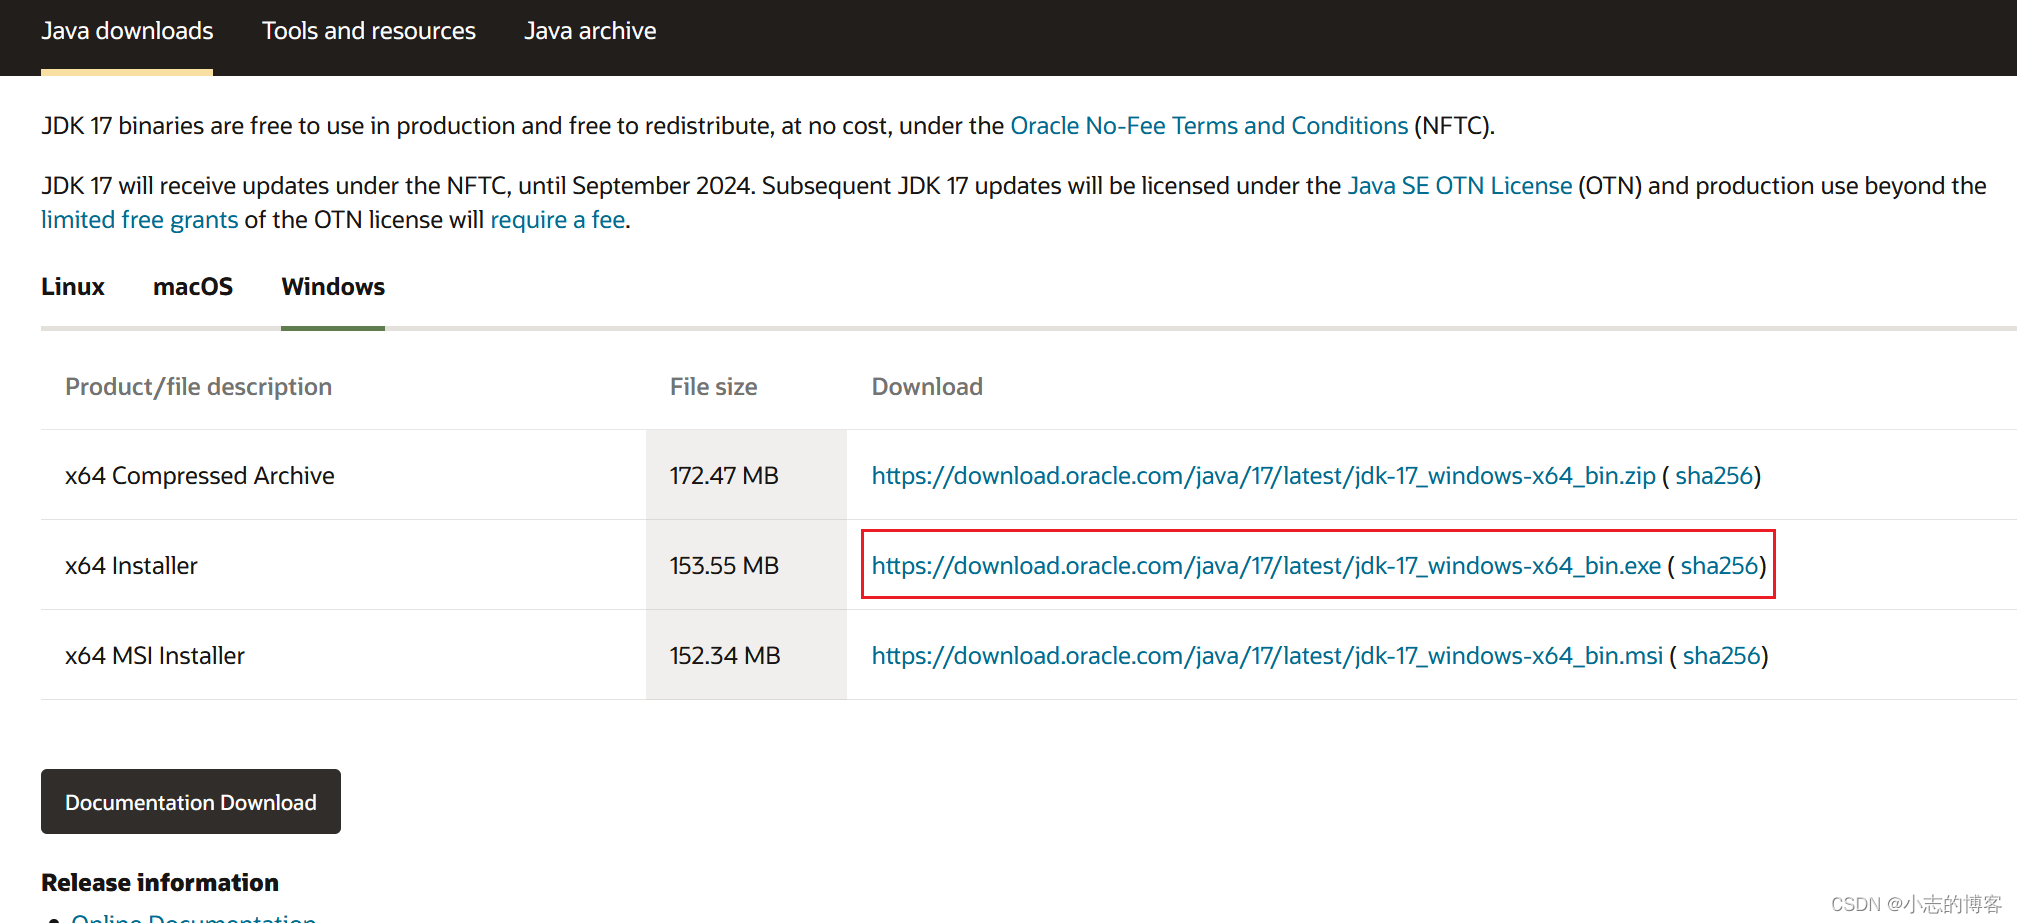Download the x64 Installer exe file
The height and width of the screenshot is (923, 2017).
pyautogui.click(x=1266, y=566)
